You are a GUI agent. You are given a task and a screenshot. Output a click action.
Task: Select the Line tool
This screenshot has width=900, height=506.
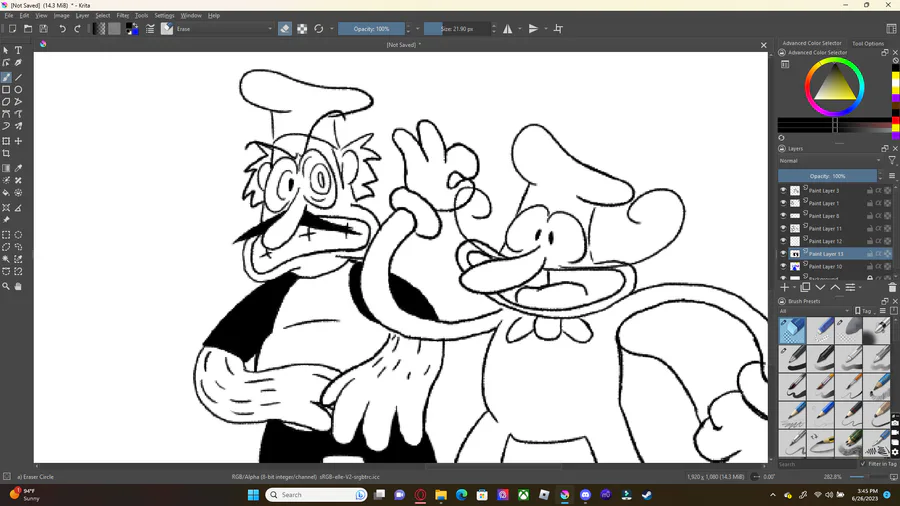(18, 77)
